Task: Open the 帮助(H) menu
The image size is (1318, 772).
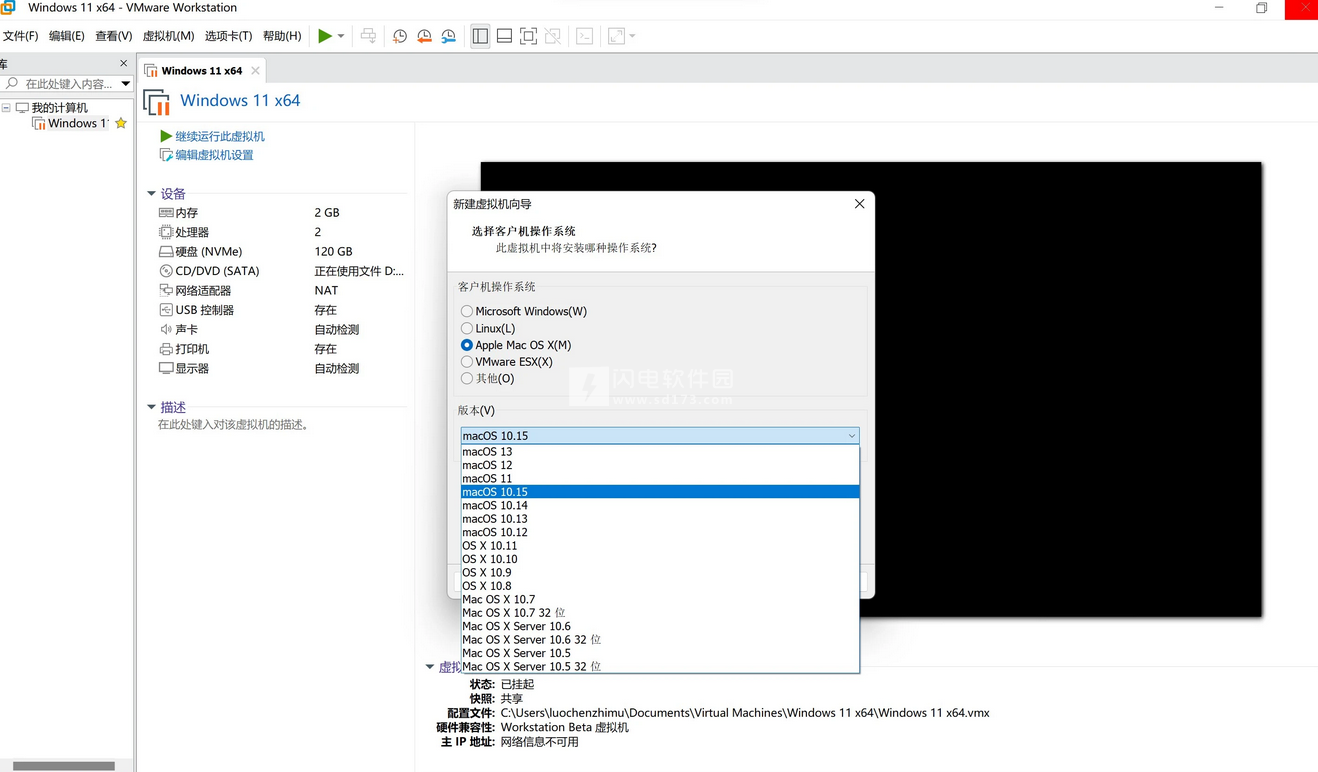Action: 282,36
